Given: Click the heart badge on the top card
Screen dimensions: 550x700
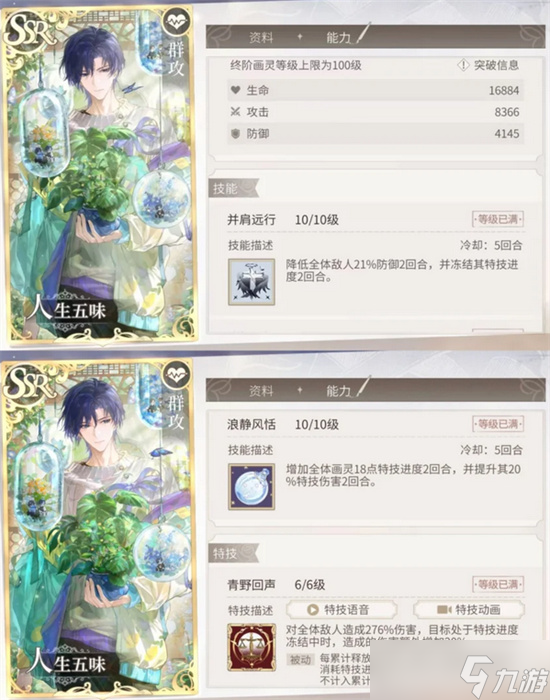Looking at the screenshot, I should click(x=176, y=21).
